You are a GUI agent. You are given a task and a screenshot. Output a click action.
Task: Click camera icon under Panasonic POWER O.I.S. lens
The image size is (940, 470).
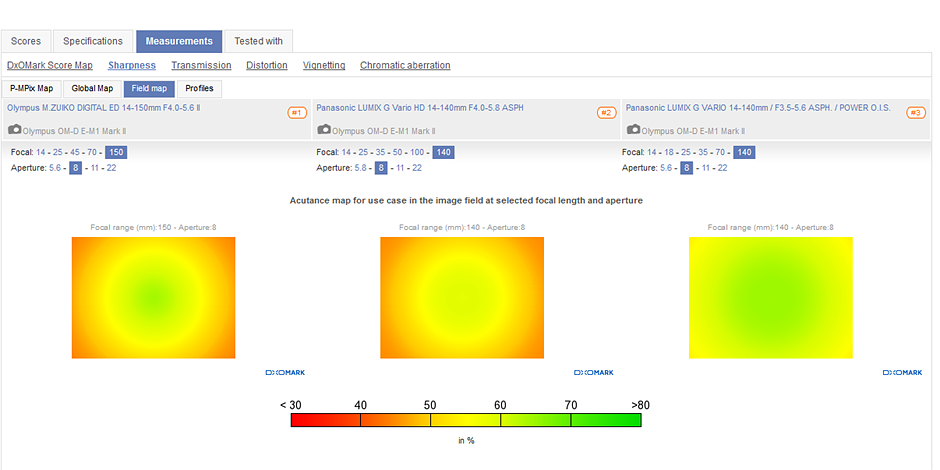pos(632,130)
